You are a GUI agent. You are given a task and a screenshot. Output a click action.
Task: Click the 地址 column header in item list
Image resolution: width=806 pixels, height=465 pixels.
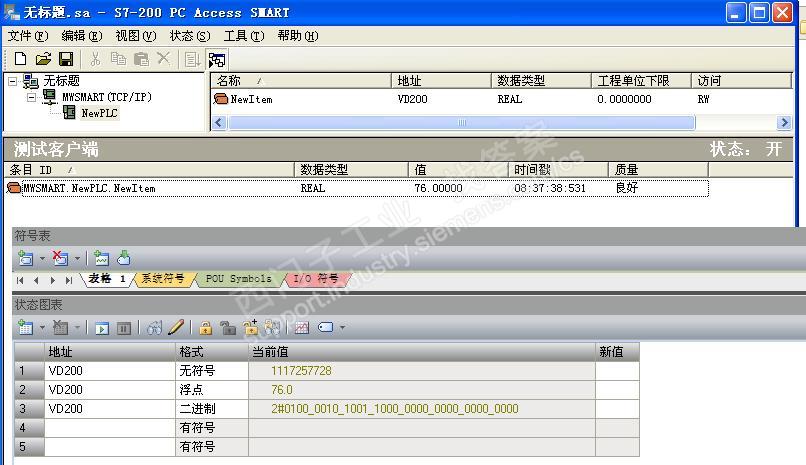442,81
